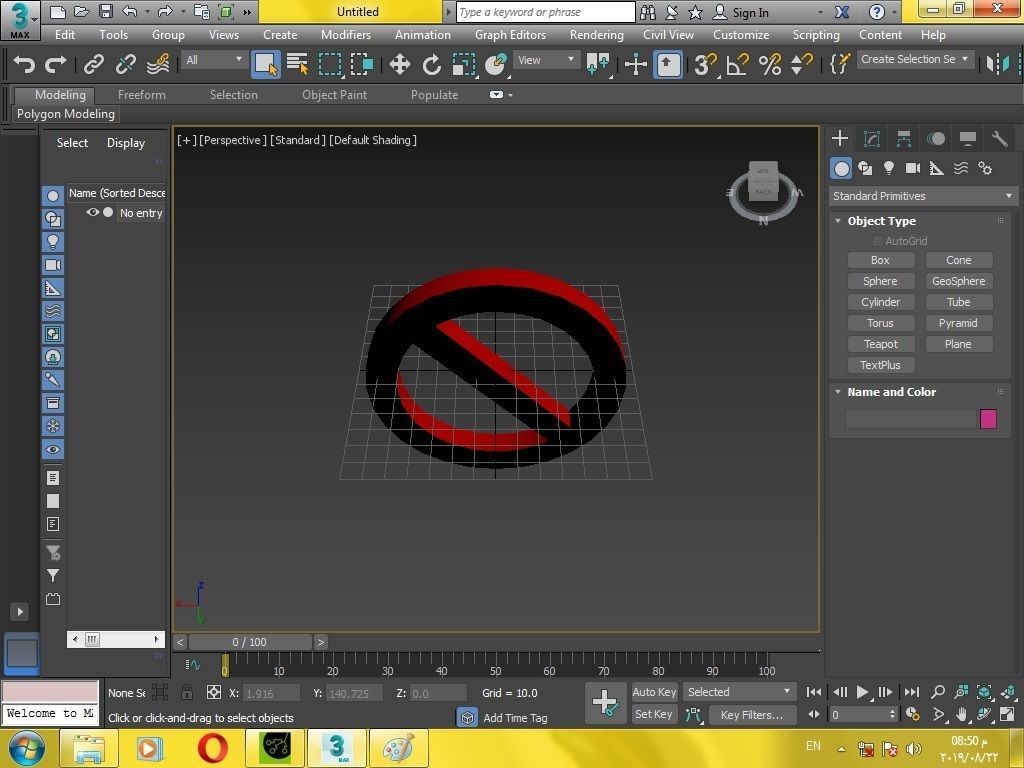The height and width of the screenshot is (768, 1024).
Task: Open the Hierarchy command panel tab
Action: [x=904, y=138]
